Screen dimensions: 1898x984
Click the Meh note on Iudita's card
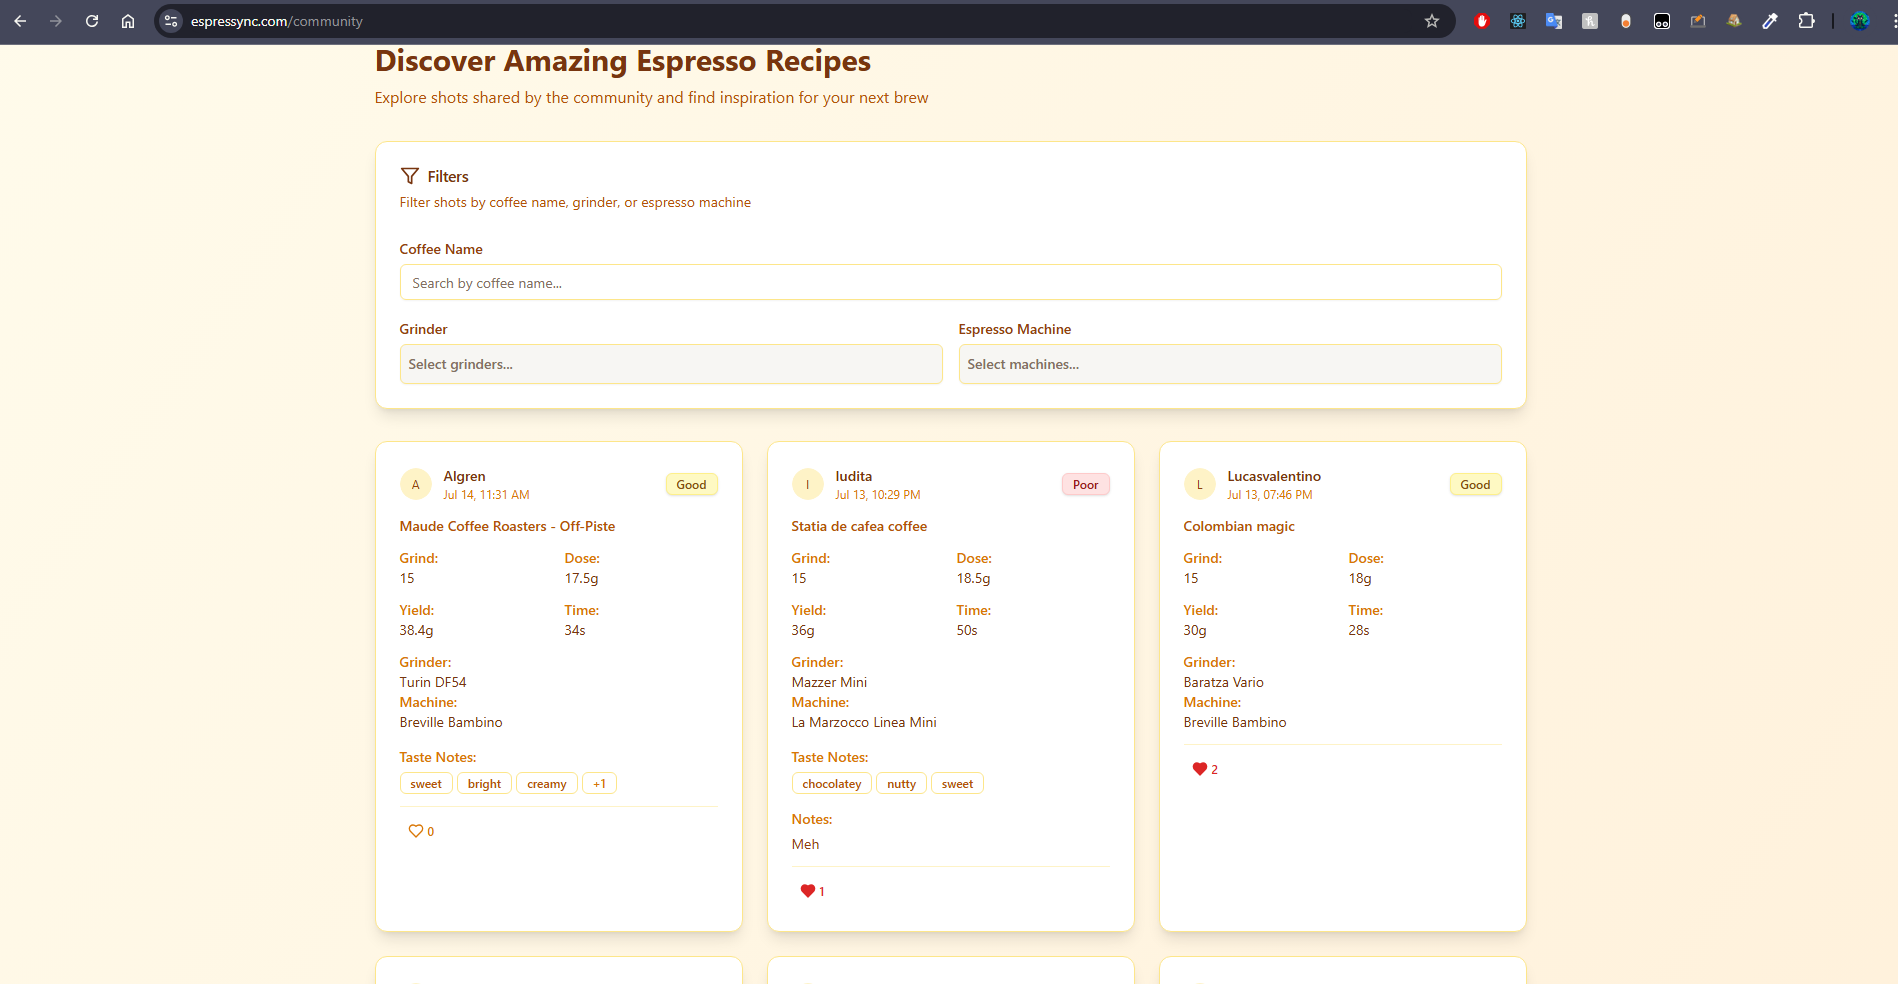click(x=805, y=844)
